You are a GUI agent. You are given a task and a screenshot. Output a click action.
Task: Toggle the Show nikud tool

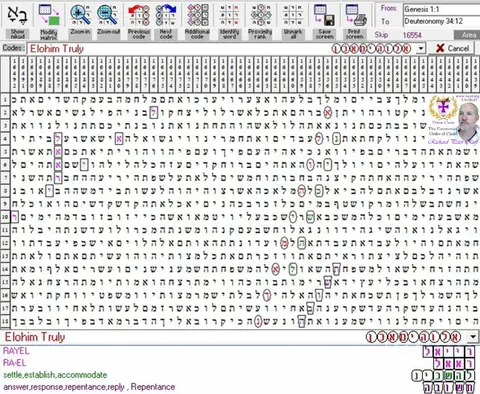[x=17, y=21]
